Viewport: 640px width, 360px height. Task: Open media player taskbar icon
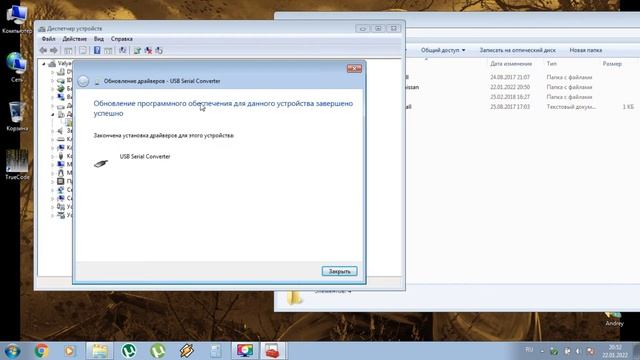[x=69, y=351]
